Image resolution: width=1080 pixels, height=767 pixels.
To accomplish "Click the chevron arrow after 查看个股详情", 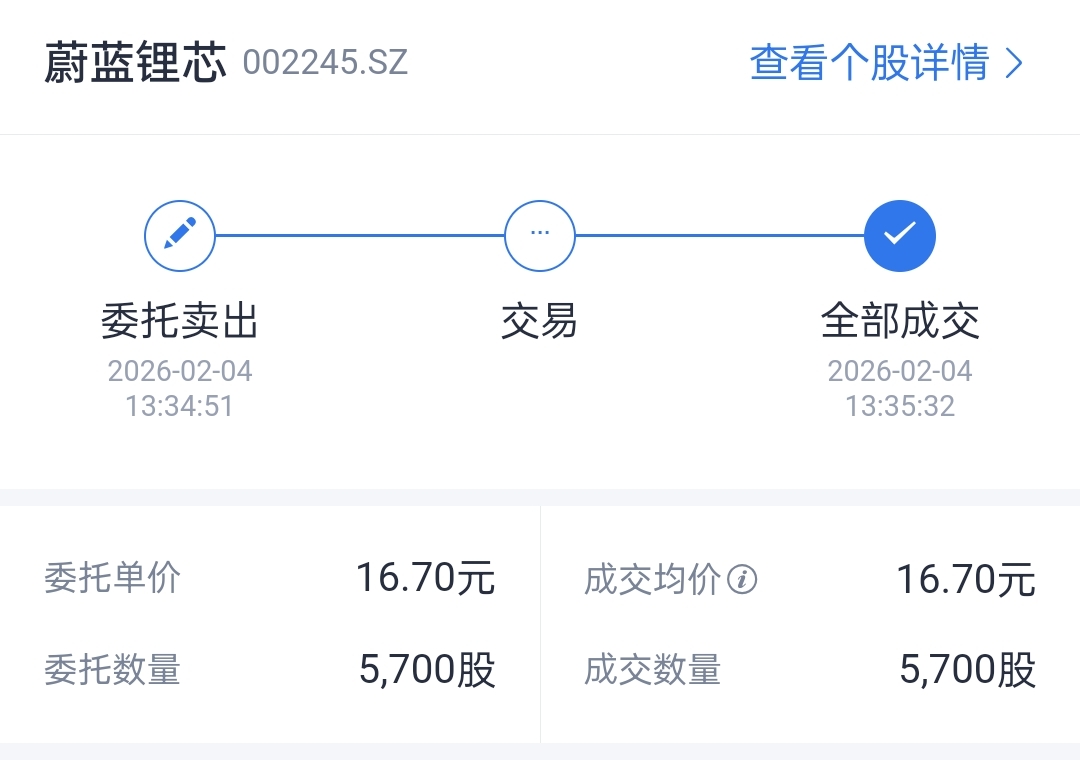I will pos(1014,64).
